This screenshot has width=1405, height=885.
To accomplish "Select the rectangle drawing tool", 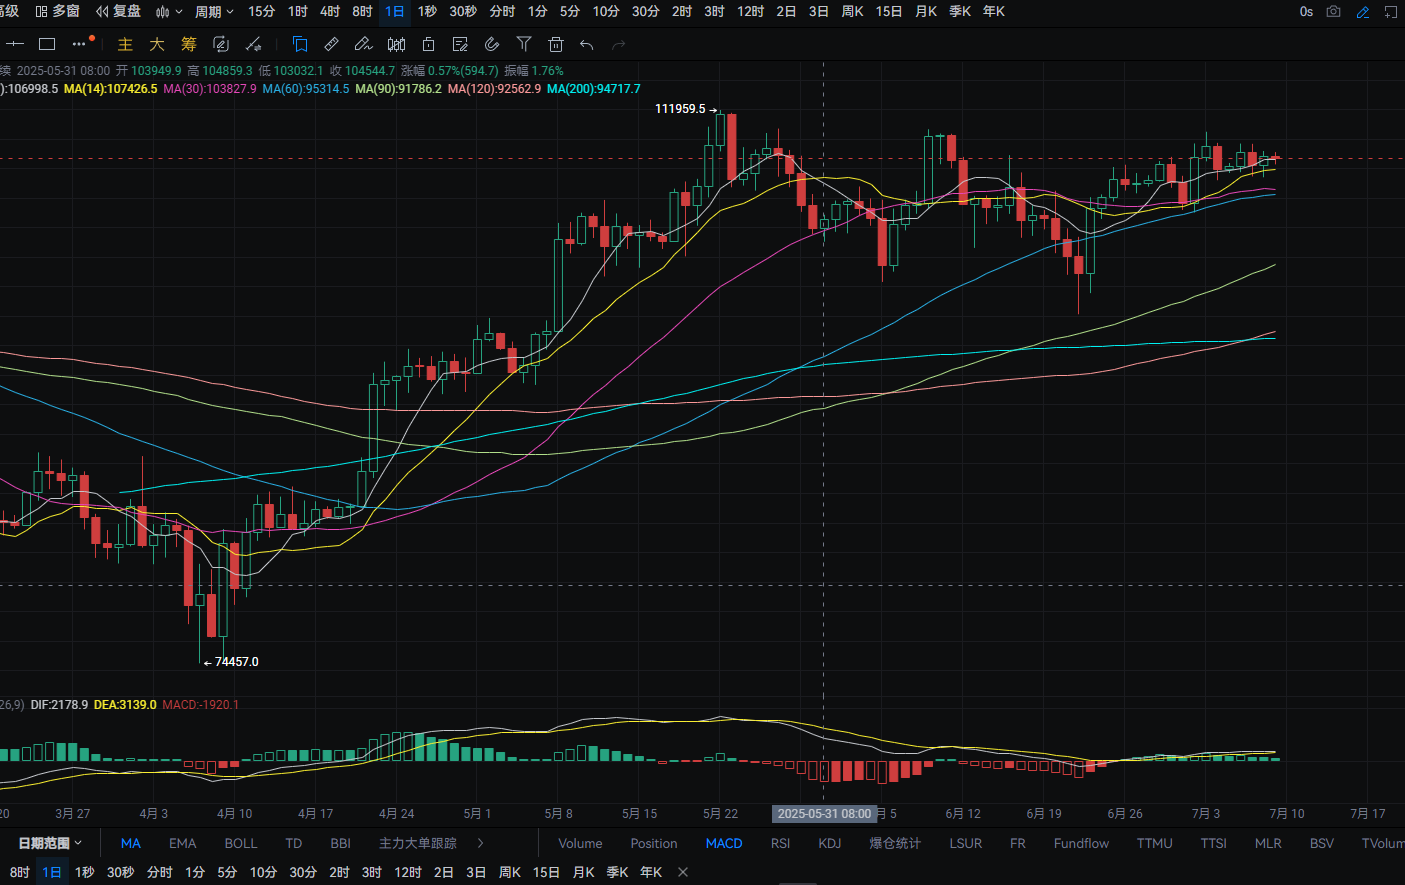I will tap(47, 44).
